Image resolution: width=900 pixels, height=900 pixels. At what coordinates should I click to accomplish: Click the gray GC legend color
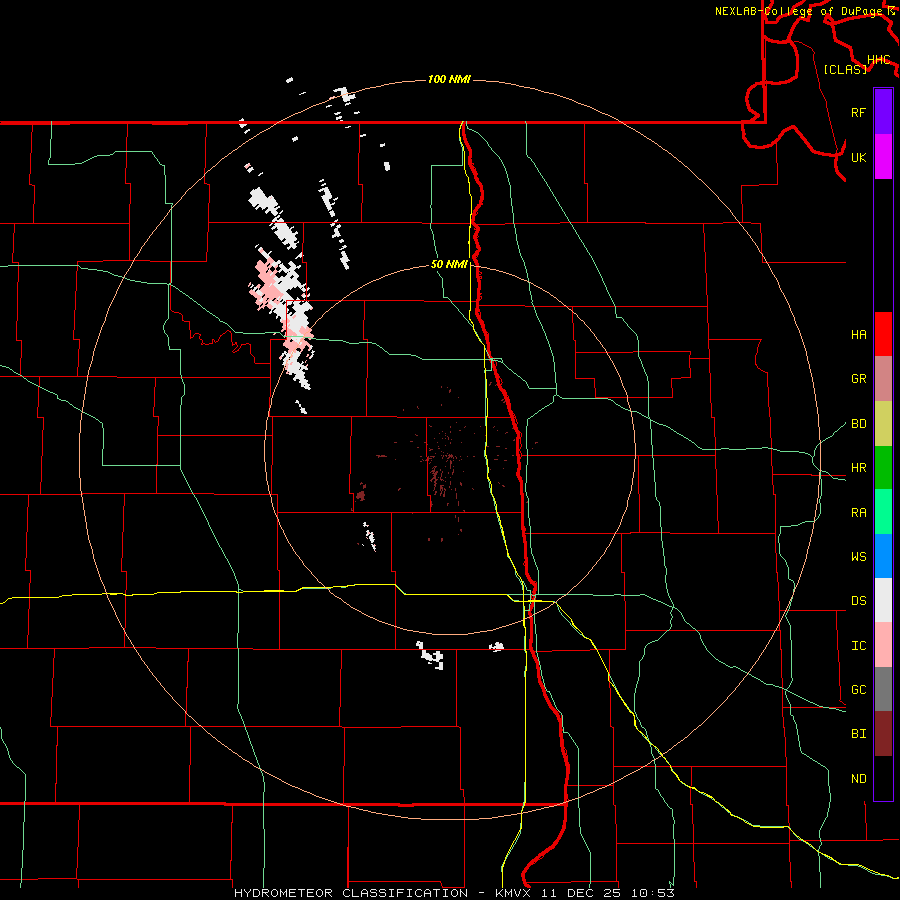(883, 689)
